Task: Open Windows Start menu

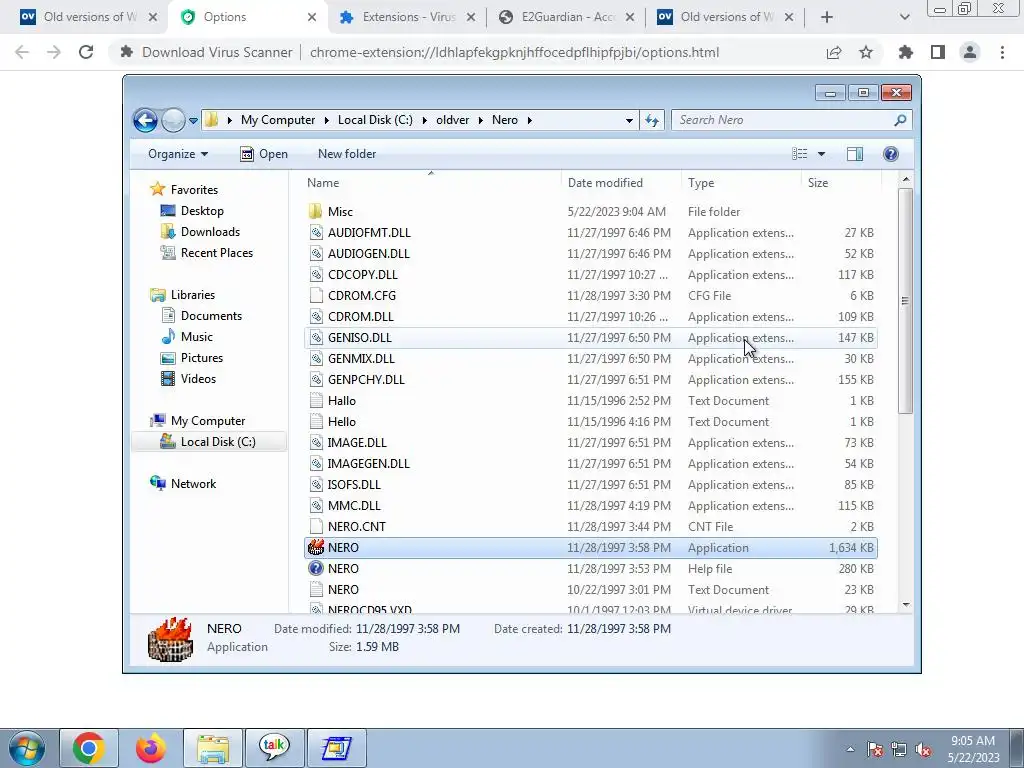Action: pos(27,748)
